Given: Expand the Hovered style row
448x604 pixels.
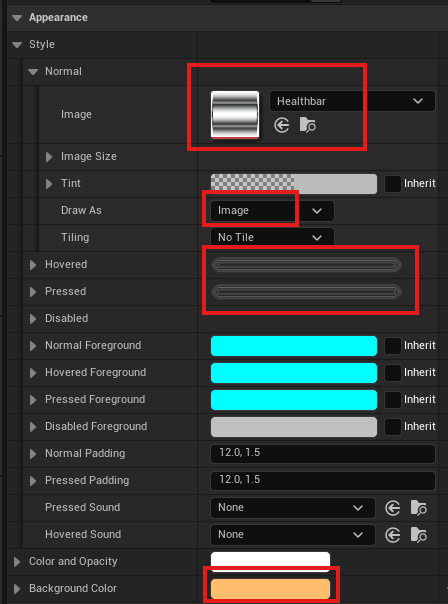Looking at the screenshot, I should tap(33, 265).
